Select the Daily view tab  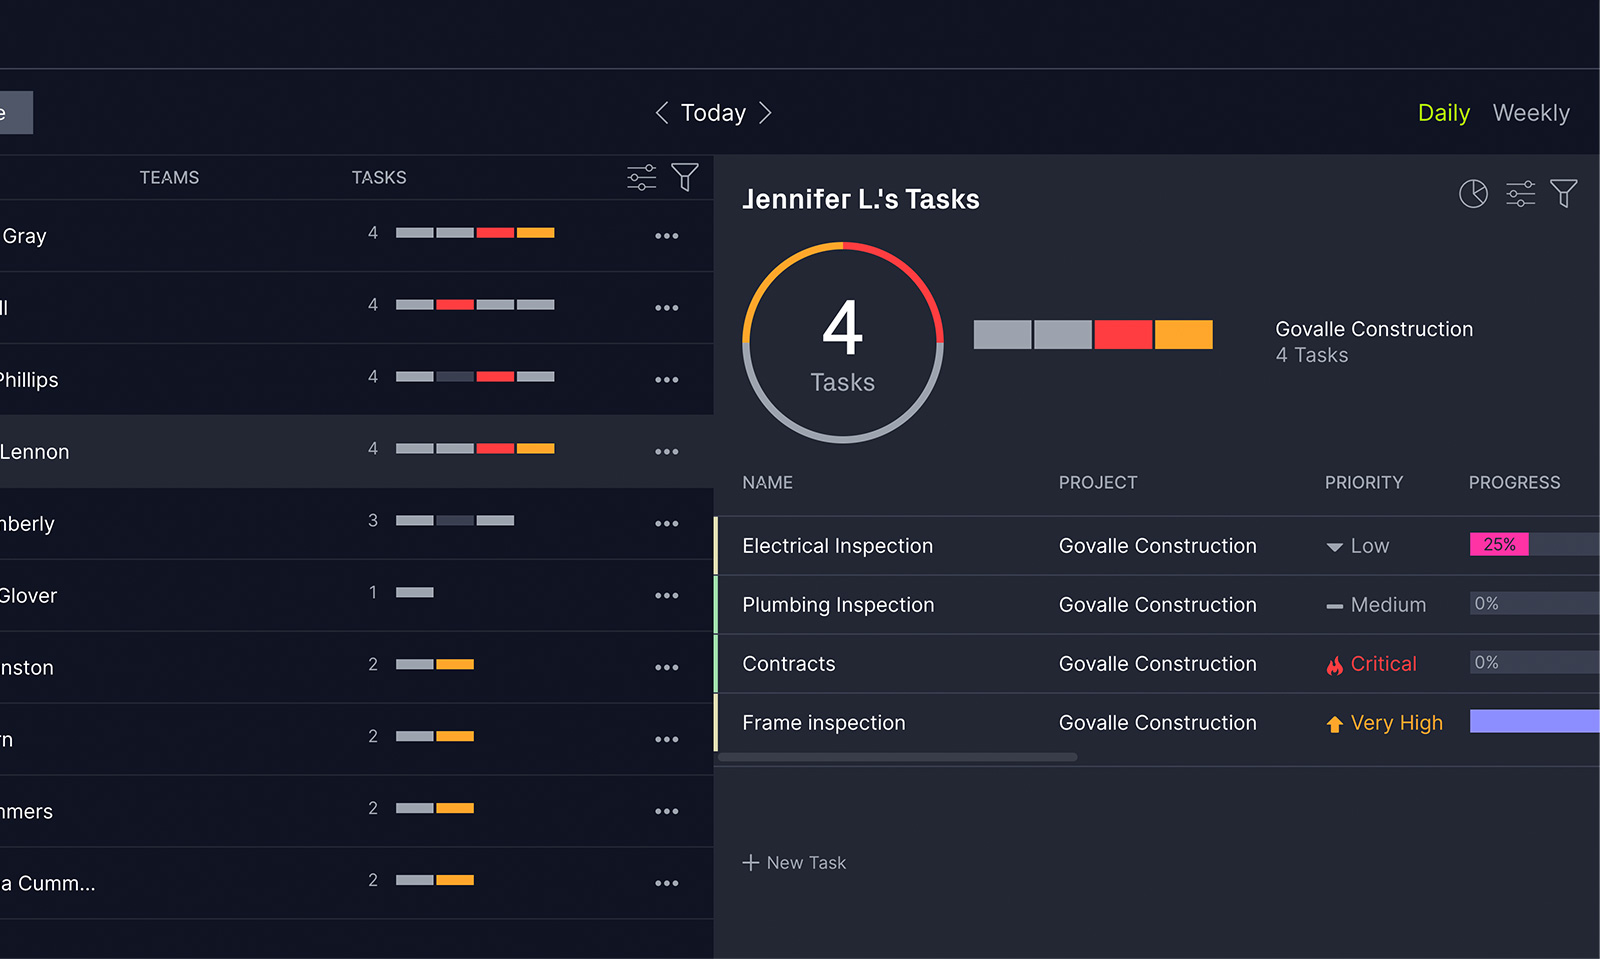coord(1443,113)
